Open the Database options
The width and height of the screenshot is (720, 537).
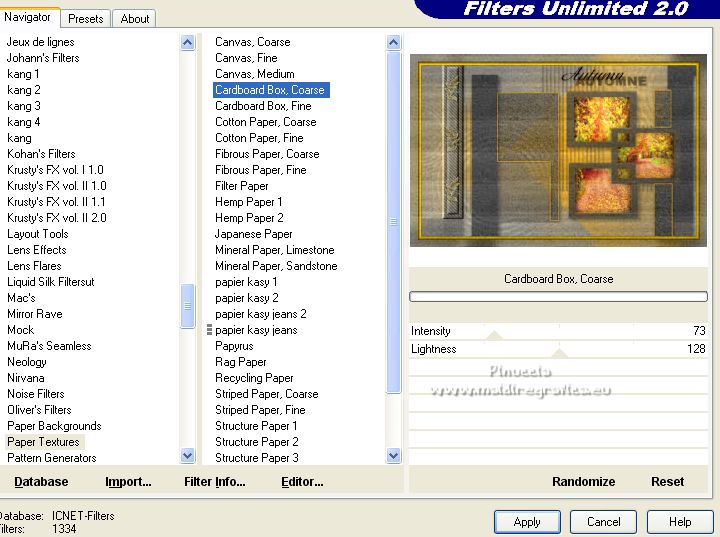(x=41, y=481)
